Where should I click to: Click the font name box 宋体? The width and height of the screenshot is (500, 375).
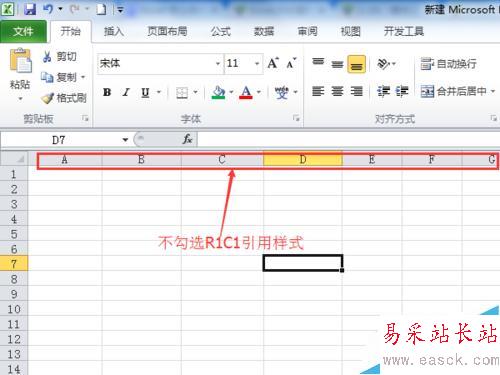(156, 63)
